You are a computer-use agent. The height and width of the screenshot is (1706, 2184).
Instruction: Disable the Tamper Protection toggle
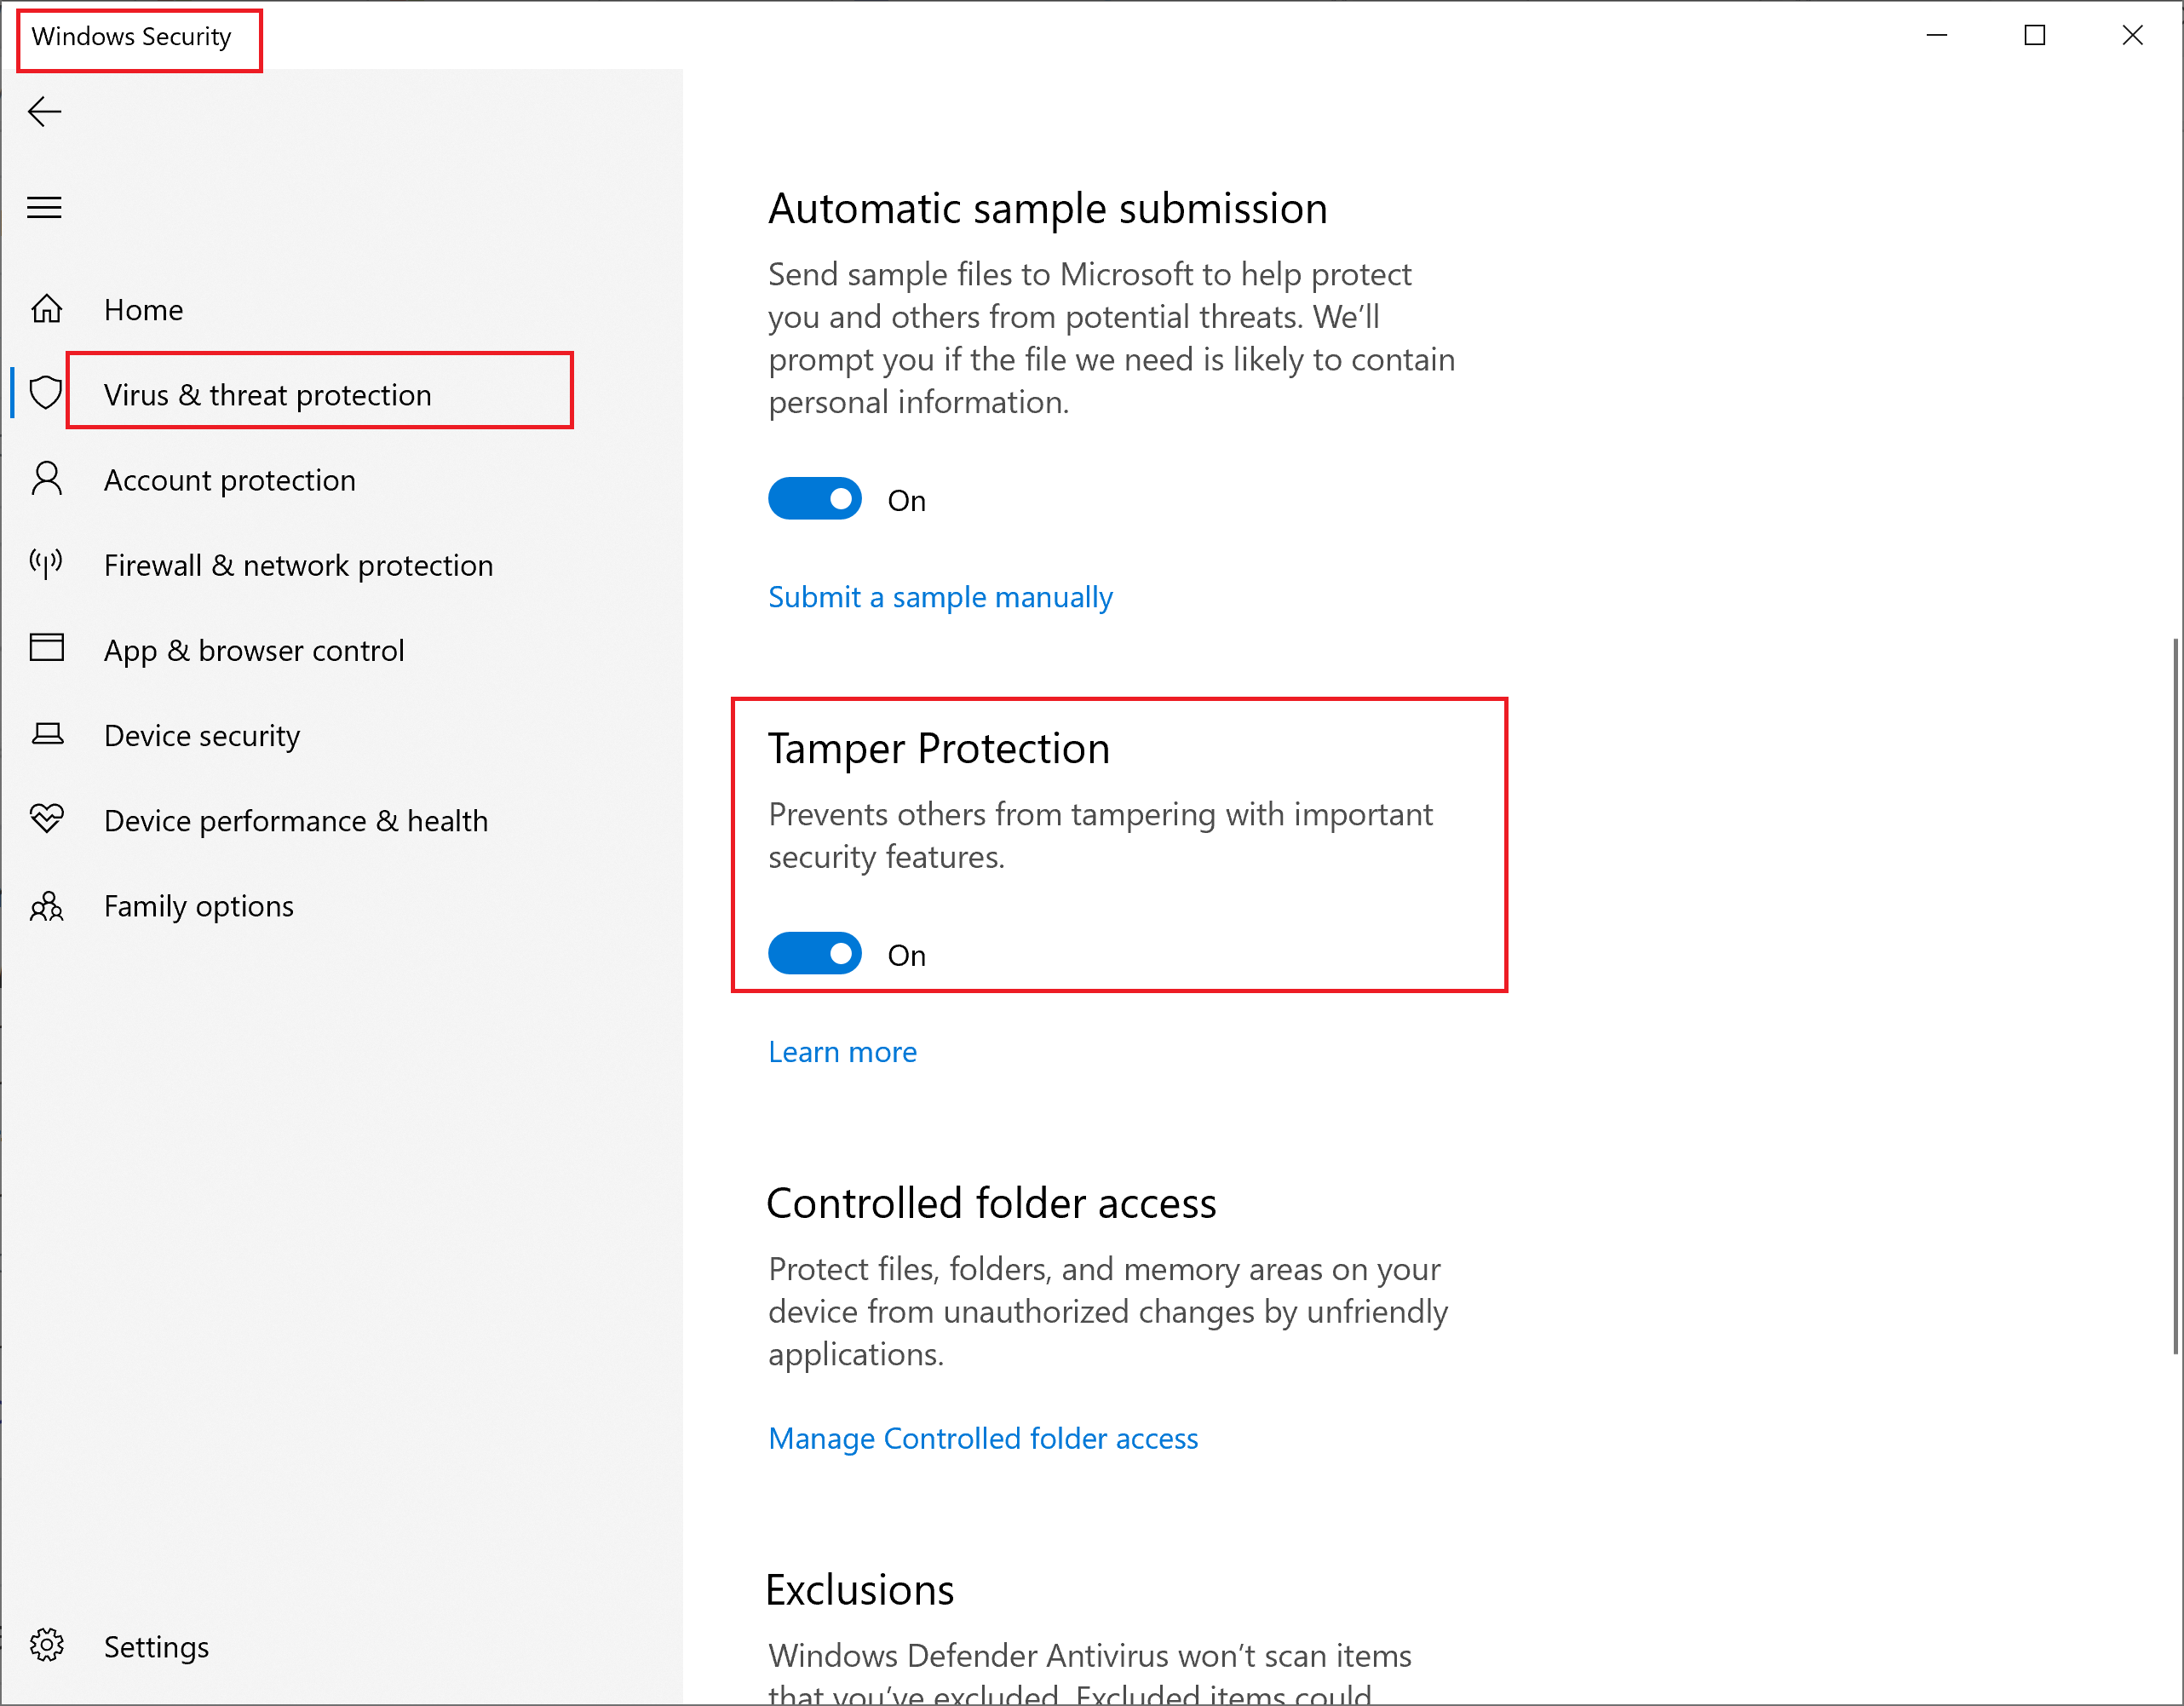point(814,953)
